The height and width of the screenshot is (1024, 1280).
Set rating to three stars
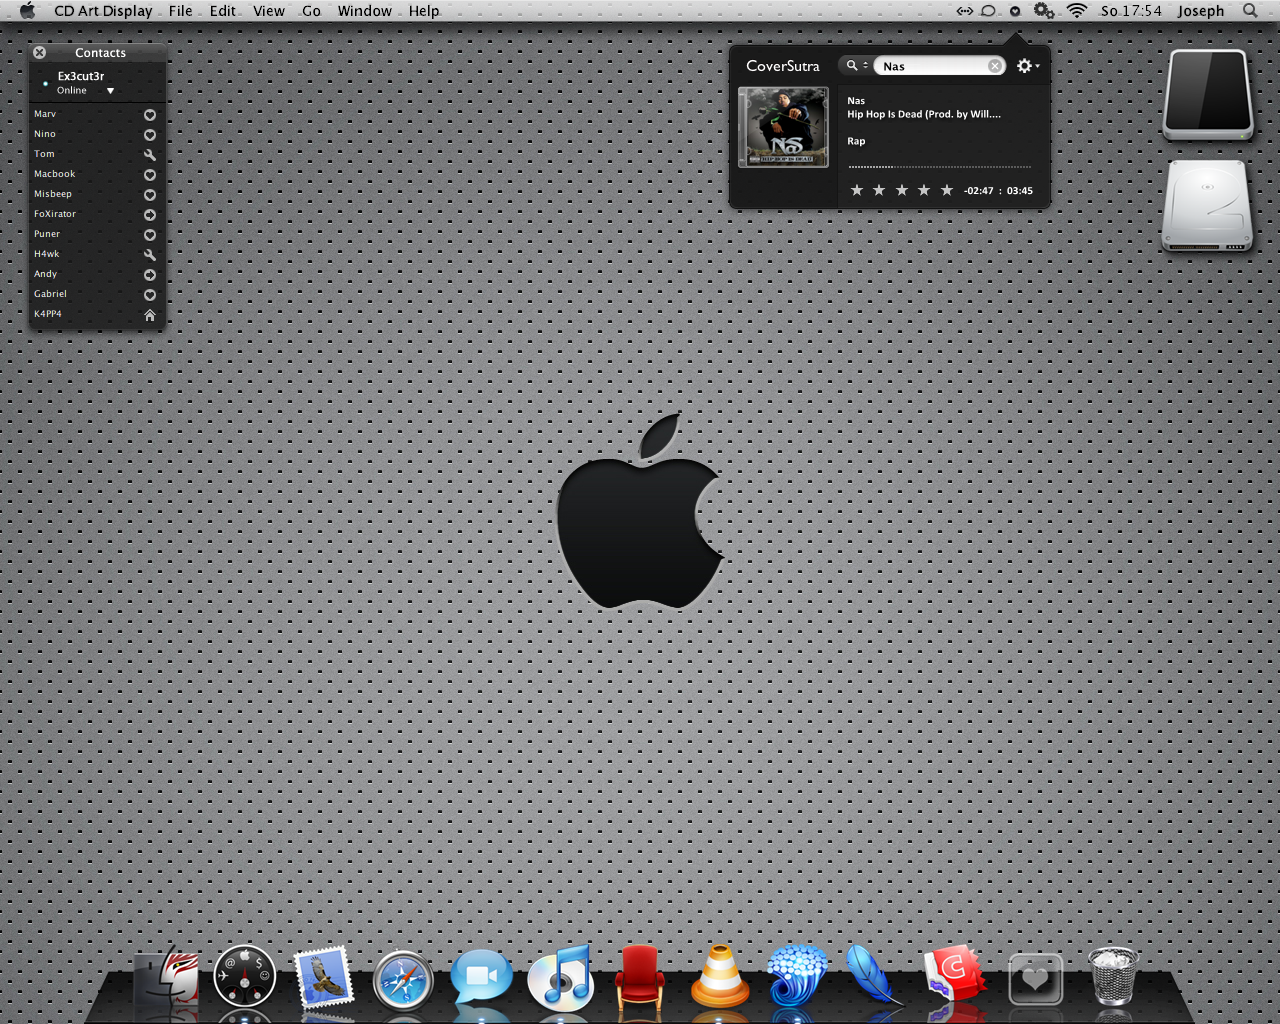click(902, 190)
